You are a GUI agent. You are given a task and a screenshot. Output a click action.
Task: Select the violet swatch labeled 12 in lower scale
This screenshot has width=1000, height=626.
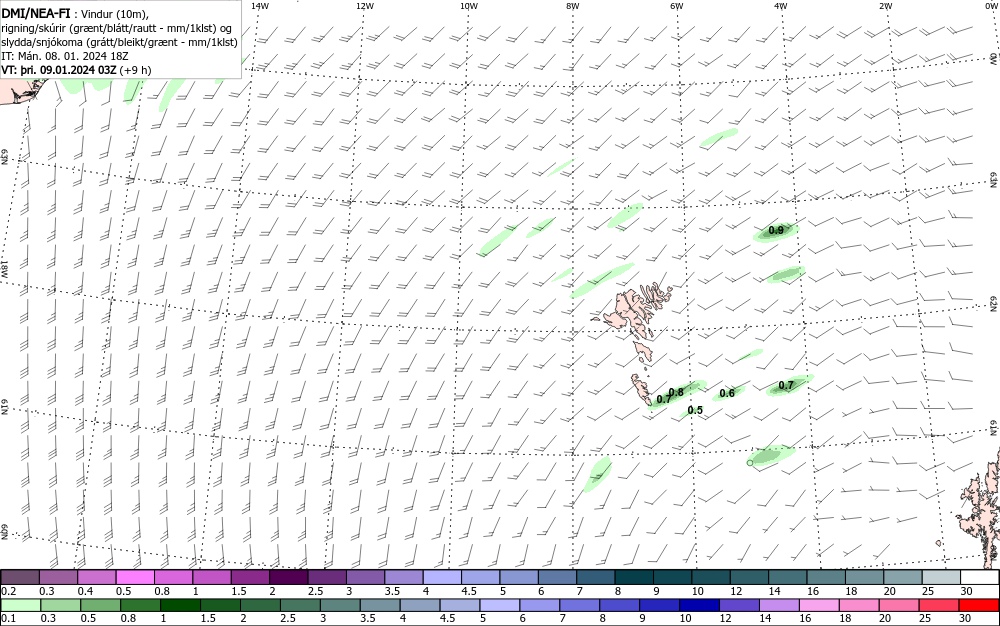739,605
